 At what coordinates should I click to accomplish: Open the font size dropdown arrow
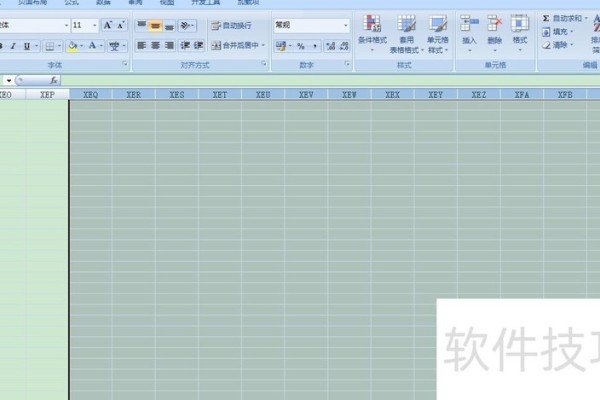tap(95, 25)
